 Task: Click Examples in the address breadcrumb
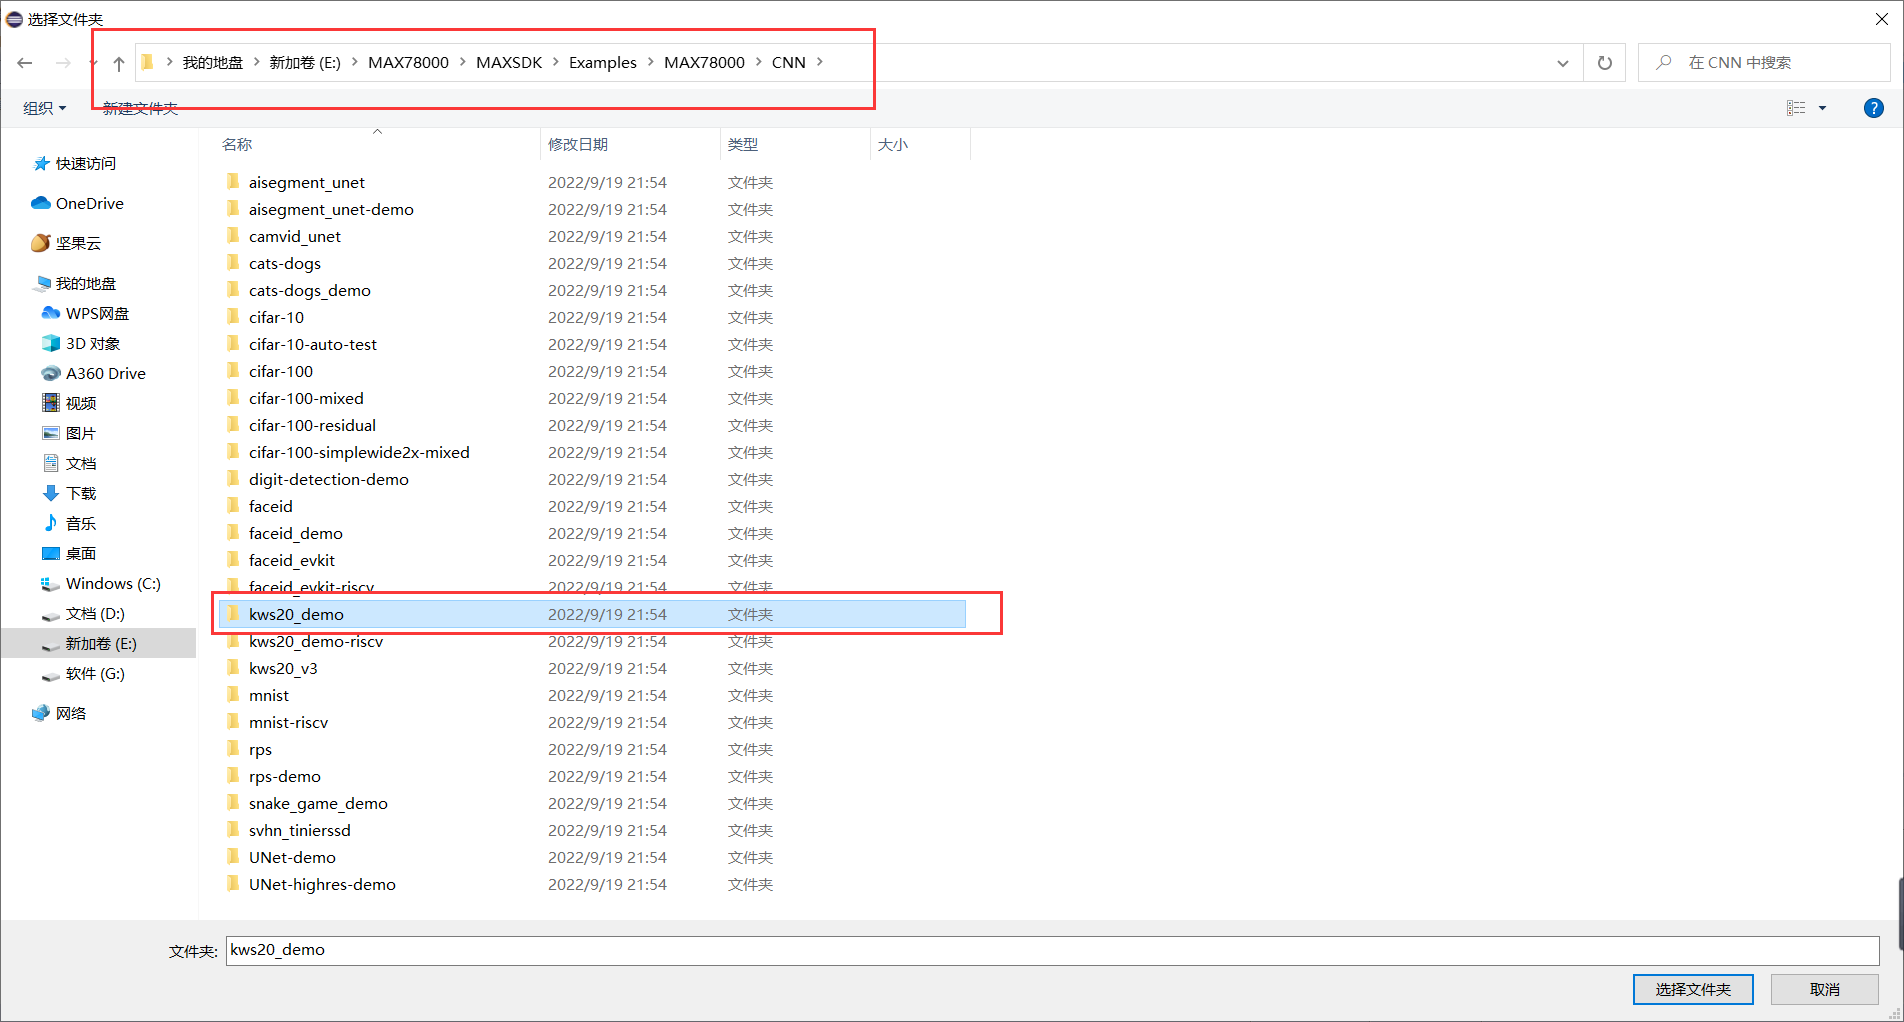pos(602,62)
